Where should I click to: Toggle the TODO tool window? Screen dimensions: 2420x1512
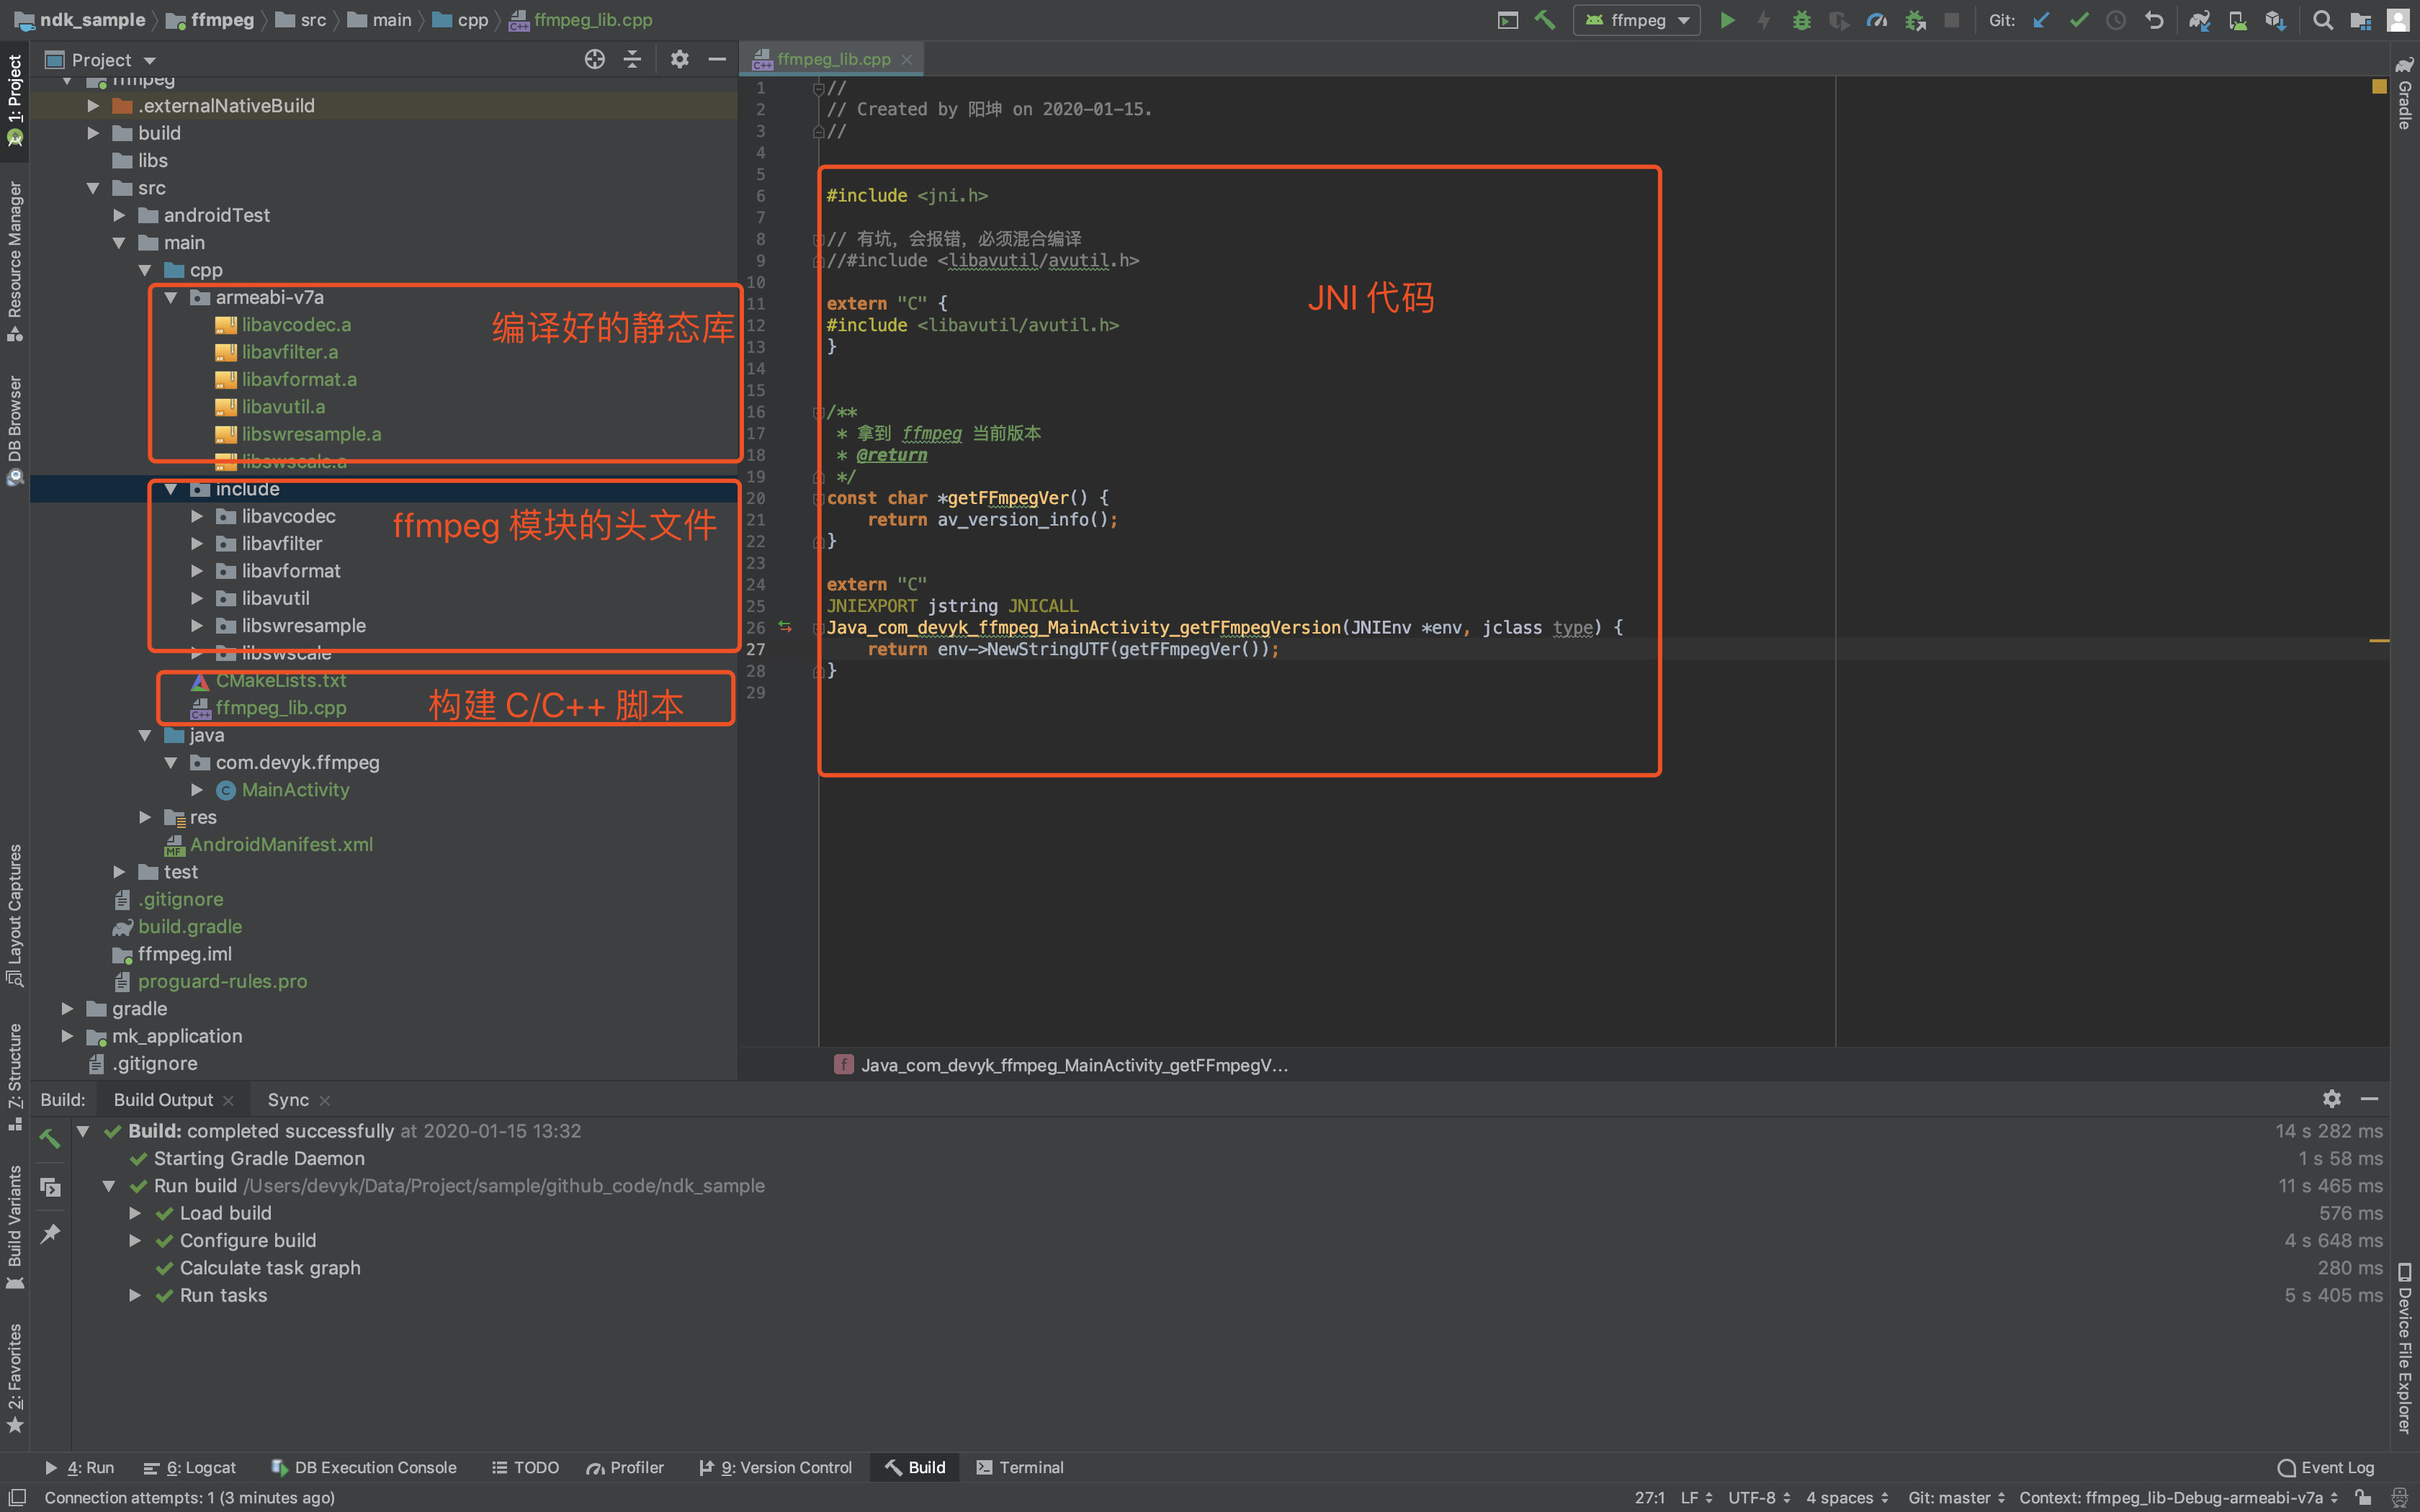click(x=525, y=1467)
